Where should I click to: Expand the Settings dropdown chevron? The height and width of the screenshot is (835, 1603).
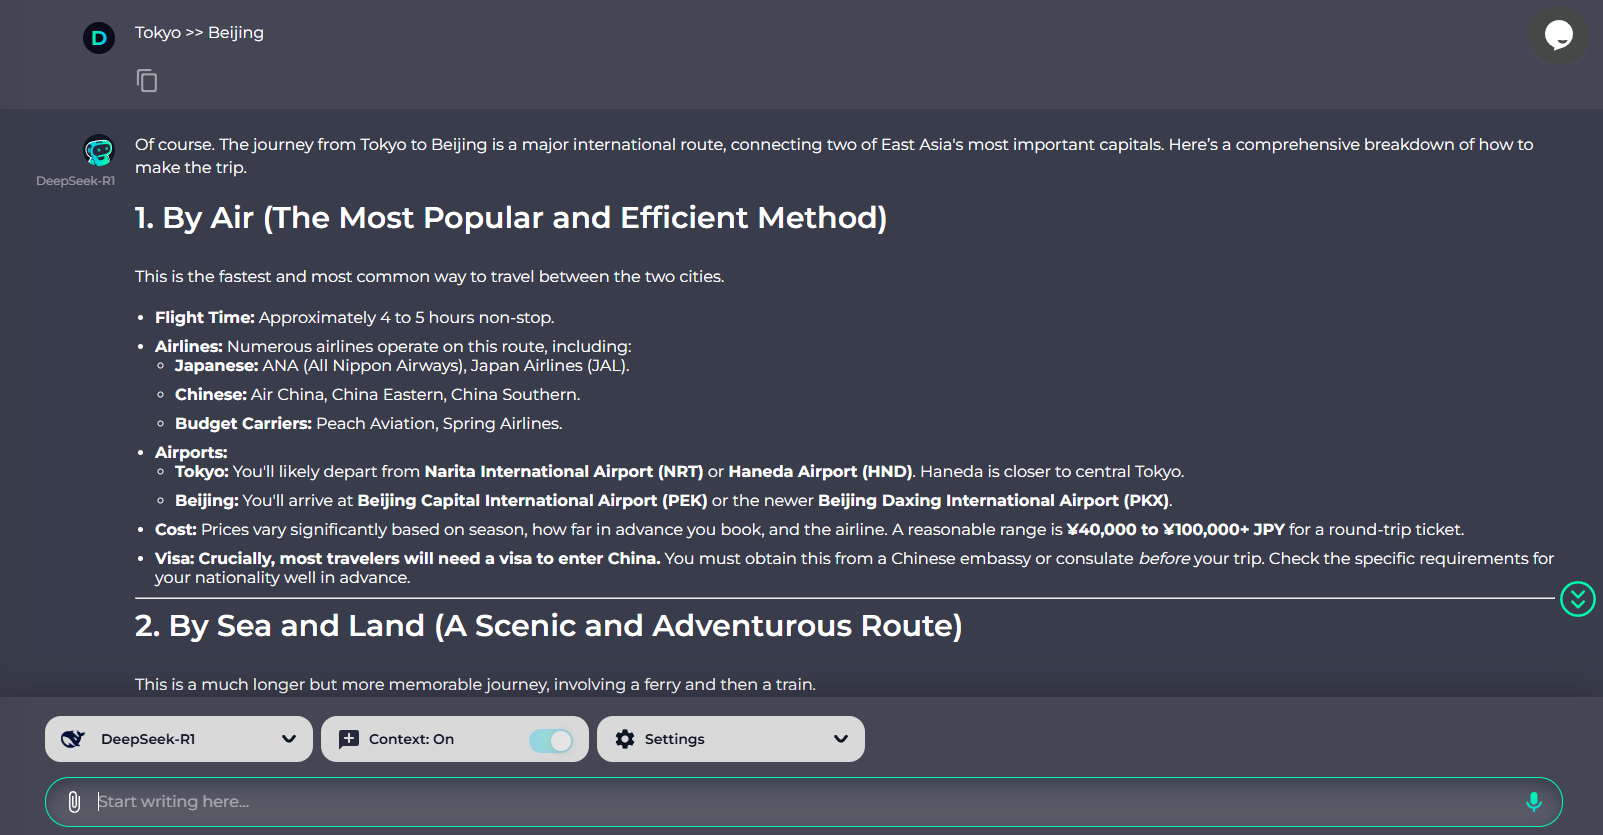pos(841,739)
